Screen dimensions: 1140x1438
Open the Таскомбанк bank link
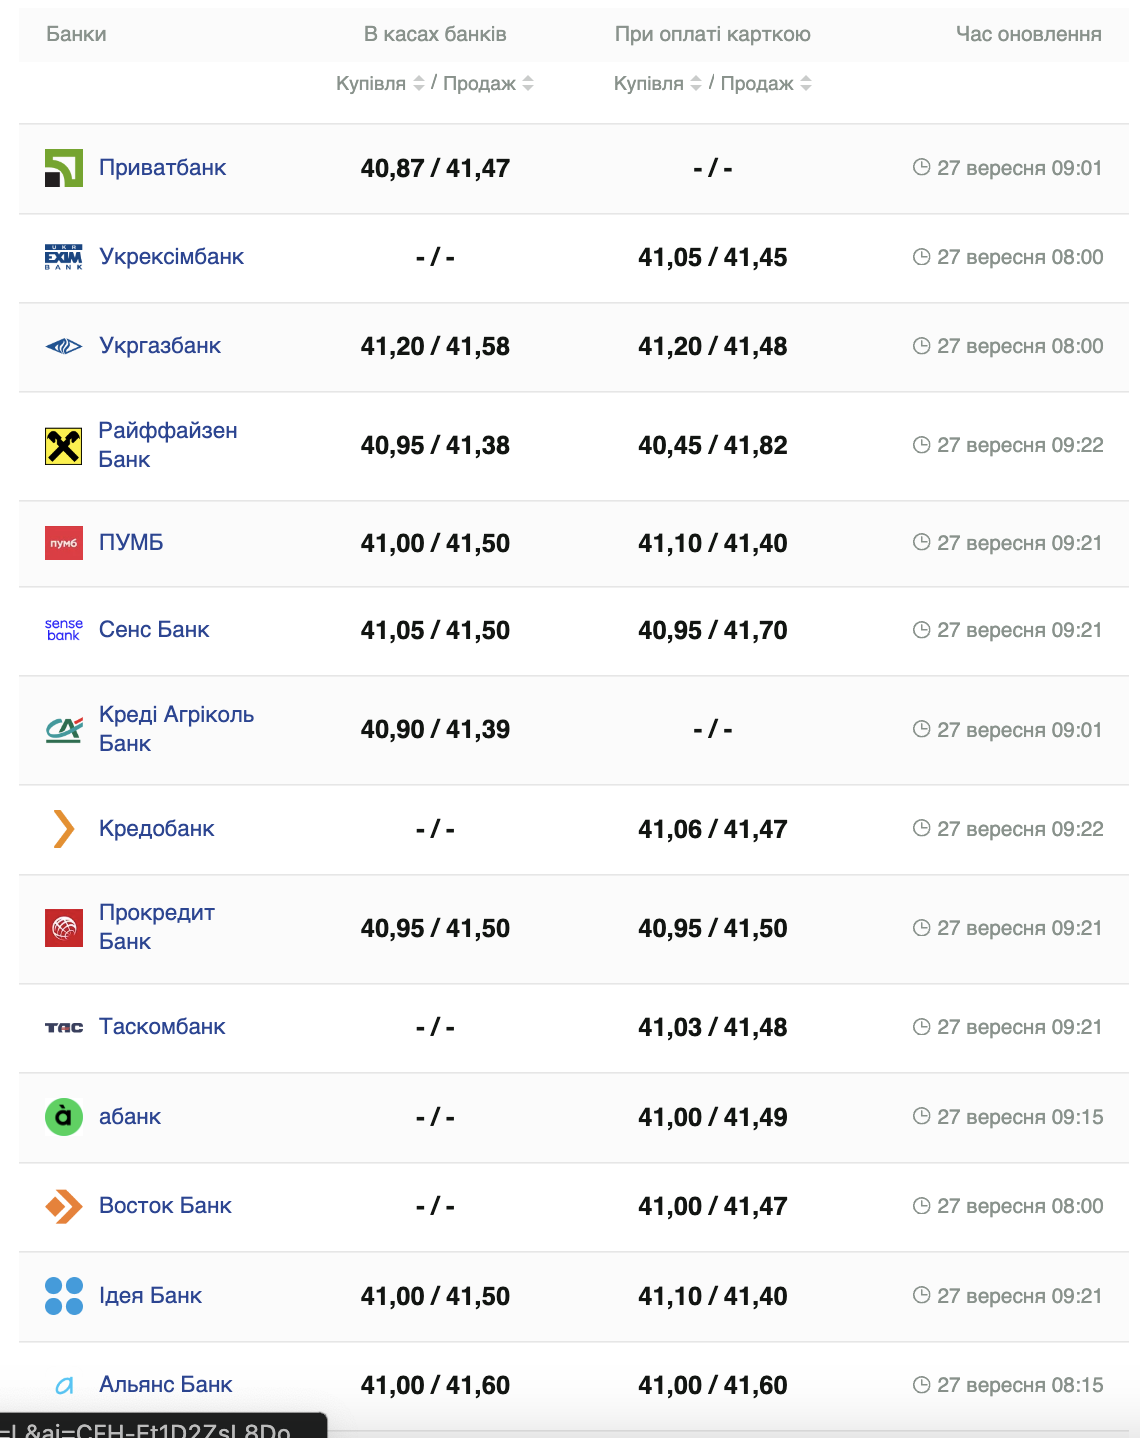[x=162, y=1027]
